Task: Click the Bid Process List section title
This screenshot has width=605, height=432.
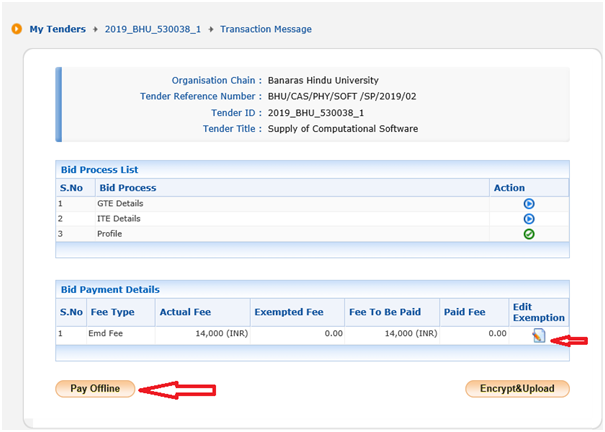Action: coord(100,170)
